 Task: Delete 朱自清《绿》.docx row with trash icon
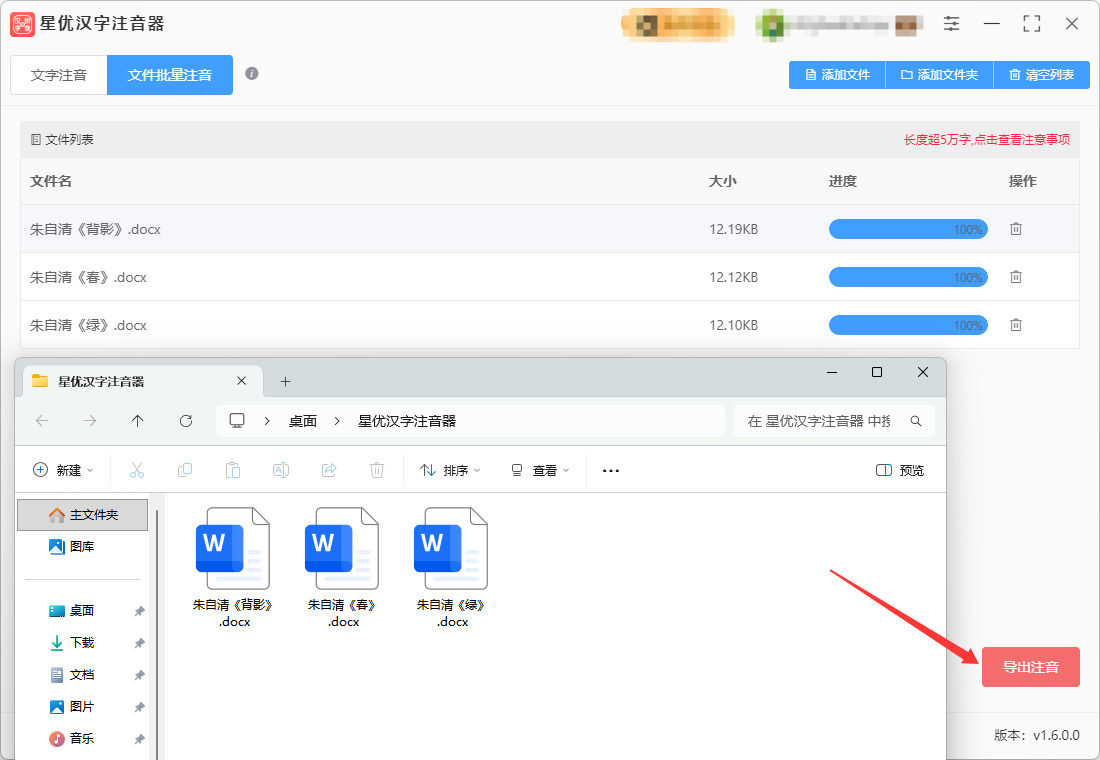[1016, 325]
